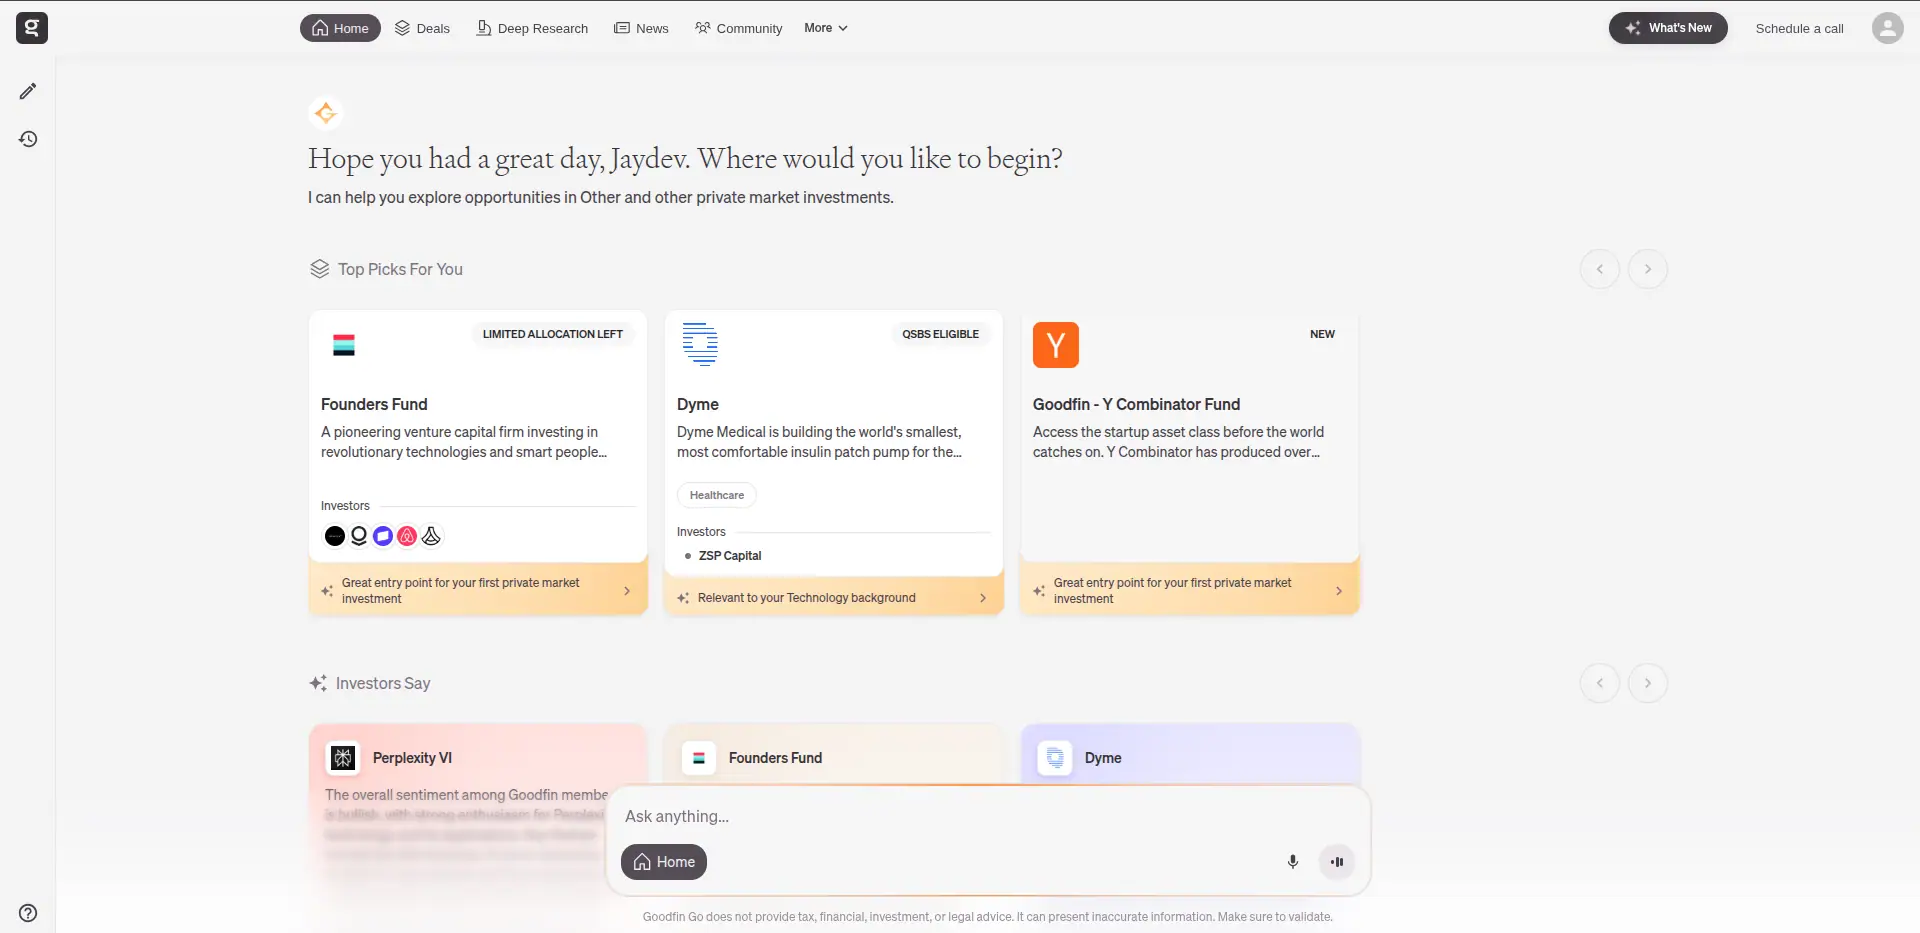Open Founders Fund title in Investors Say
Viewport: 1920px width, 933px height.
[x=775, y=758]
